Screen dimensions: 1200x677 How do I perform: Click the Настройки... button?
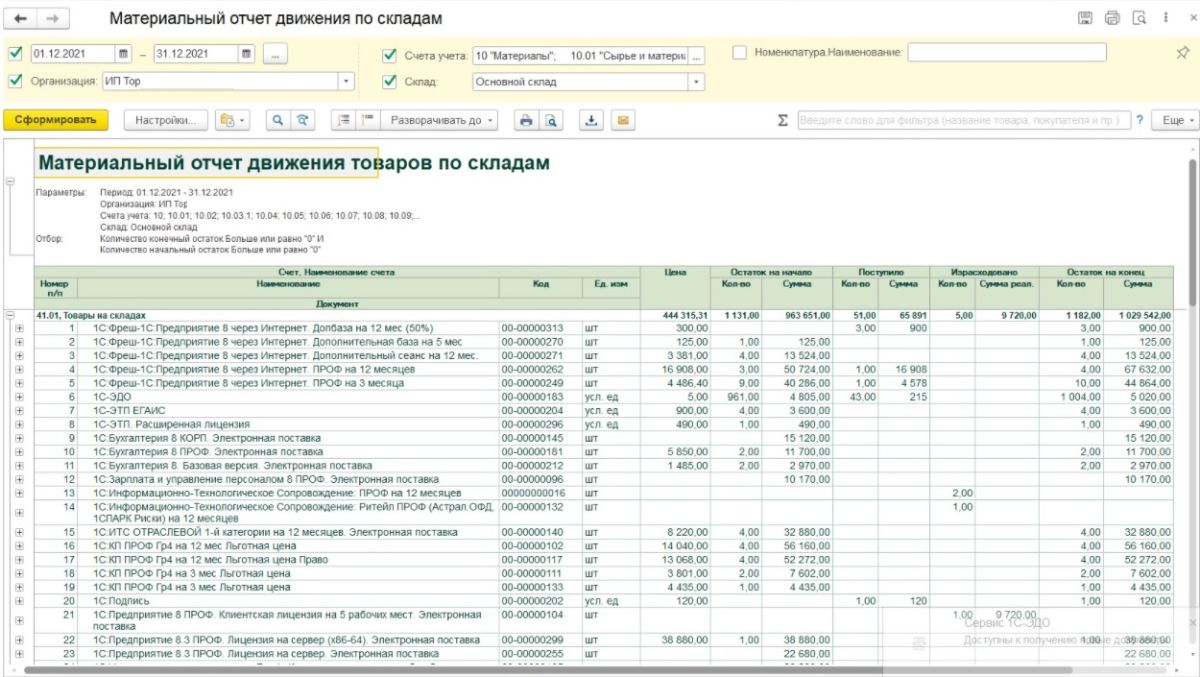[x=166, y=120]
